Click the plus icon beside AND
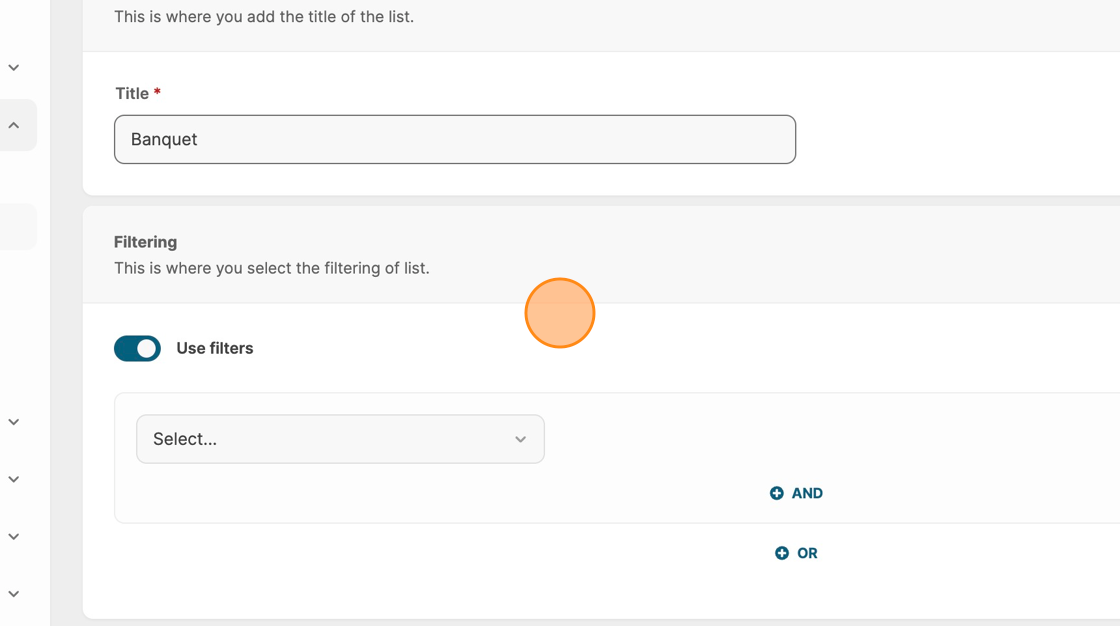 pos(777,493)
